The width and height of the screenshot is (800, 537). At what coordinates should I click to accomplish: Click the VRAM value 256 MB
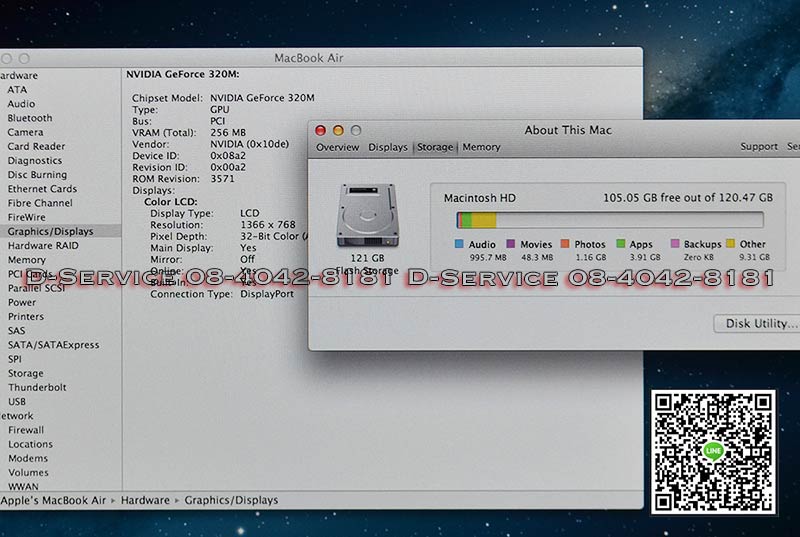pyautogui.click(x=228, y=133)
